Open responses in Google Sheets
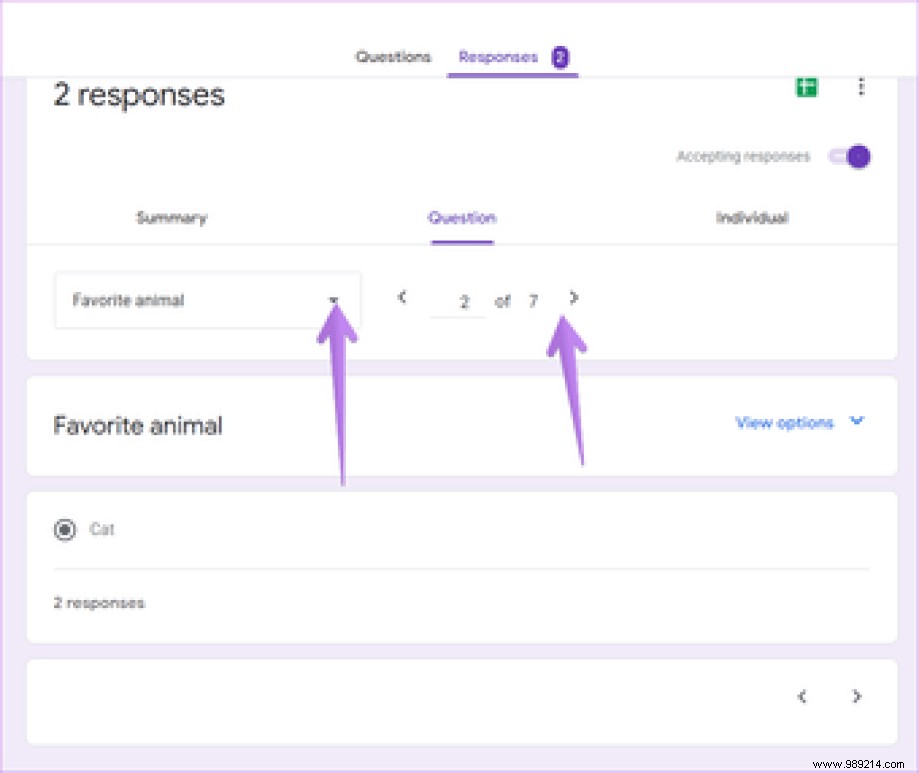 806,87
